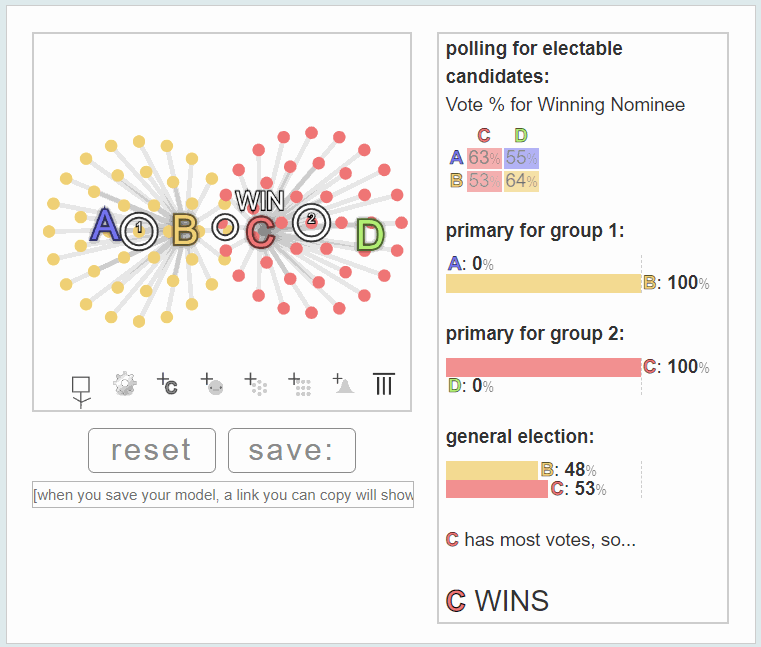Click voter group center marker 1
The width and height of the screenshot is (761, 647).
(x=139, y=231)
